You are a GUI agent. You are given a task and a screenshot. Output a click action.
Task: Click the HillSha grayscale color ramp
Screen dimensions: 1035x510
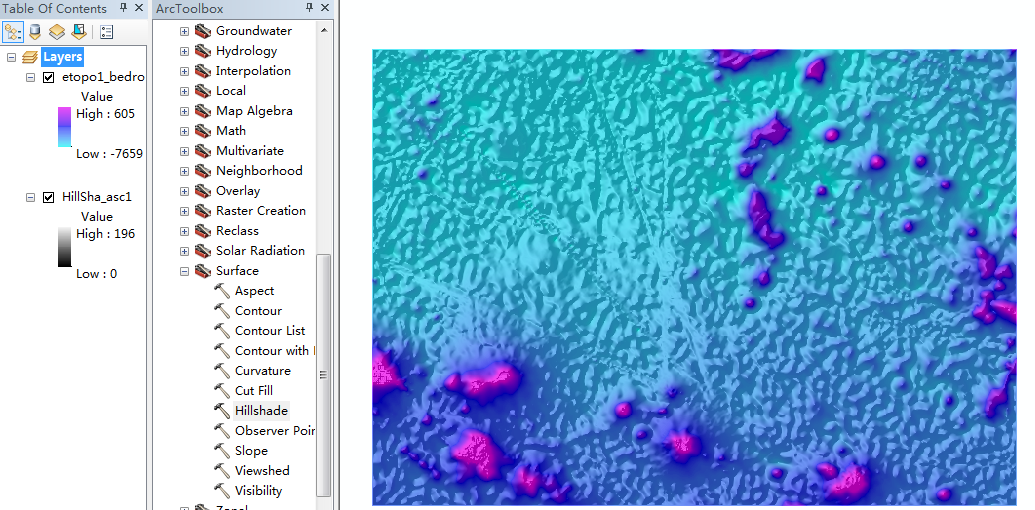[65, 247]
